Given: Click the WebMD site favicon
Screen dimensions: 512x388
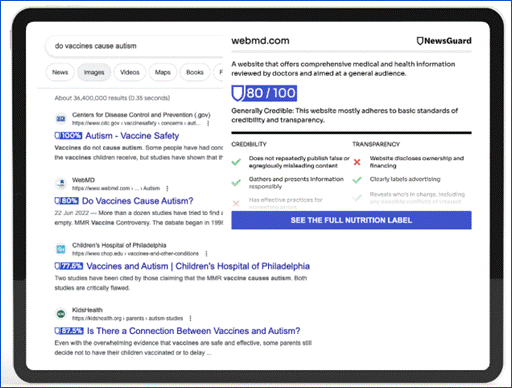Looking at the screenshot, I should (x=61, y=184).
